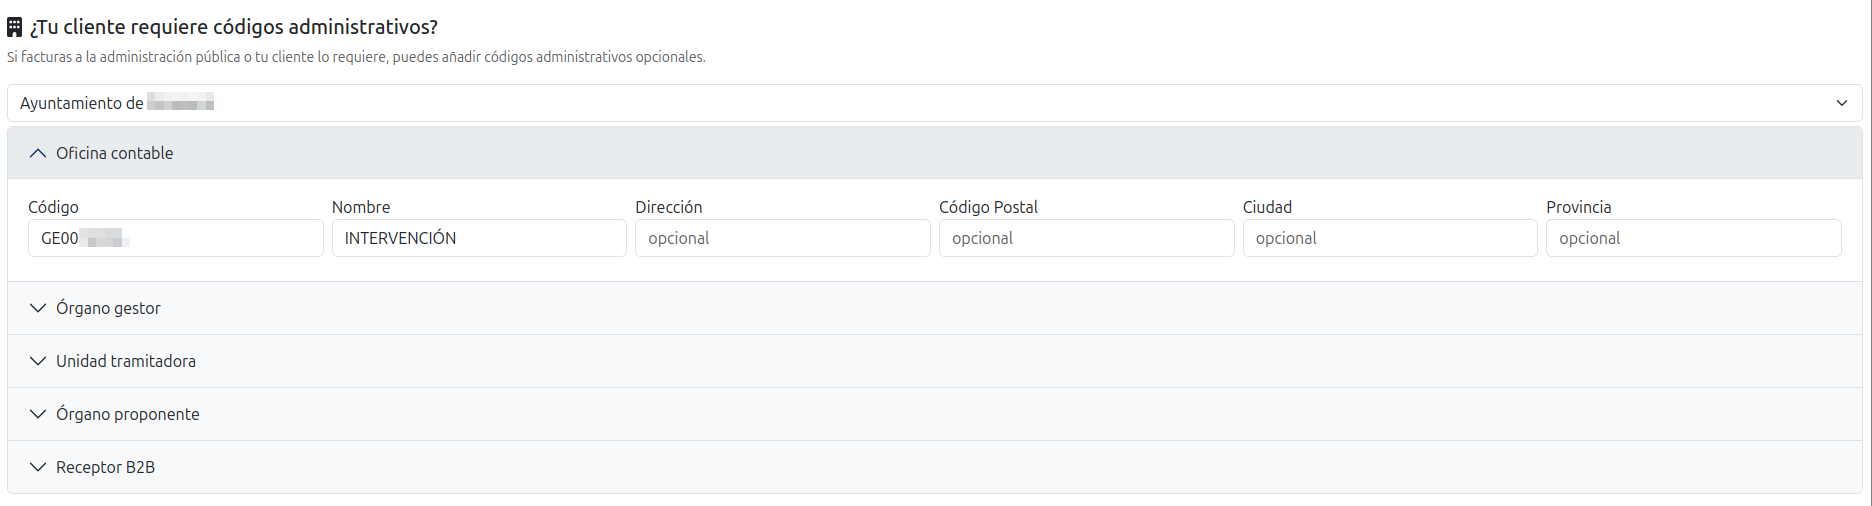Click the dropdown arrow of client selector
This screenshot has height=506, width=1872.
click(x=1841, y=103)
